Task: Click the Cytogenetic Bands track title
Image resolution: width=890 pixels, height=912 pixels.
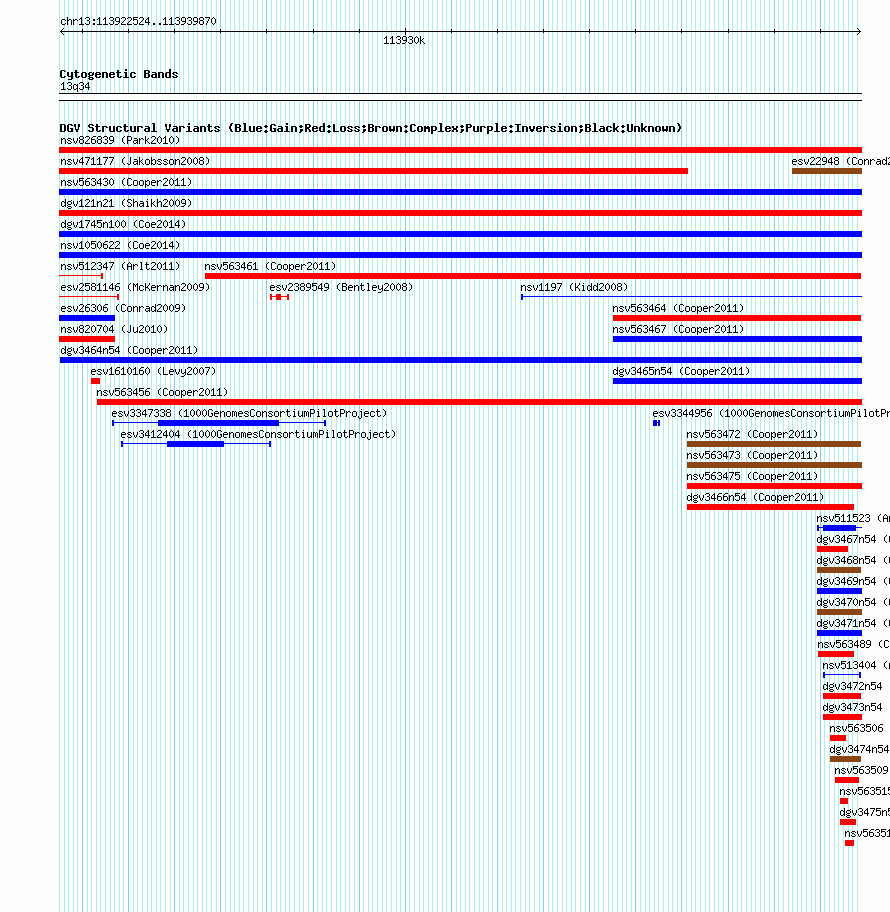Action: tap(119, 74)
